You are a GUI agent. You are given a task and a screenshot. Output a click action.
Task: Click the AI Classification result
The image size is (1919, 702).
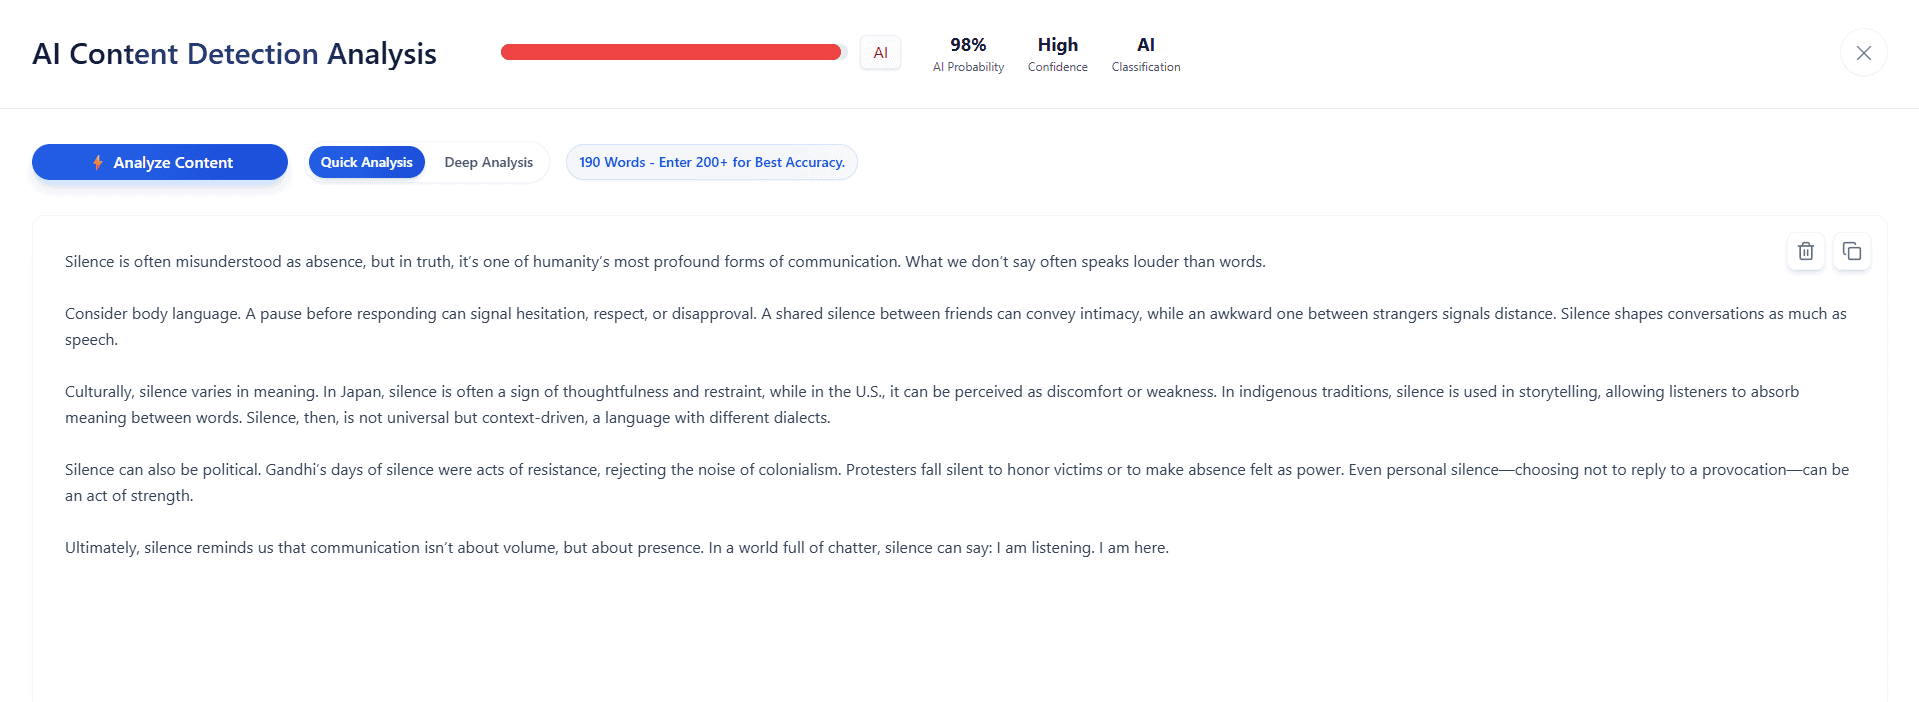[x=1146, y=54]
